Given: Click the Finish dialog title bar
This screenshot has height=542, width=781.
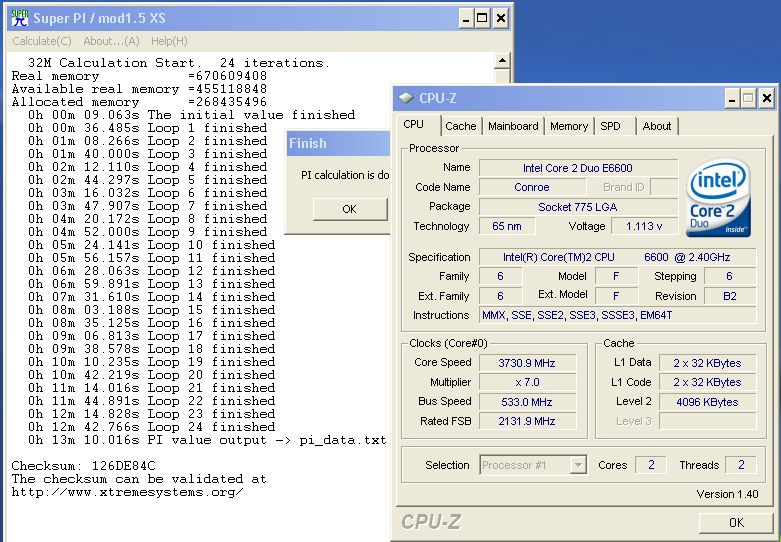Looking at the screenshot, I should (339, 143).
